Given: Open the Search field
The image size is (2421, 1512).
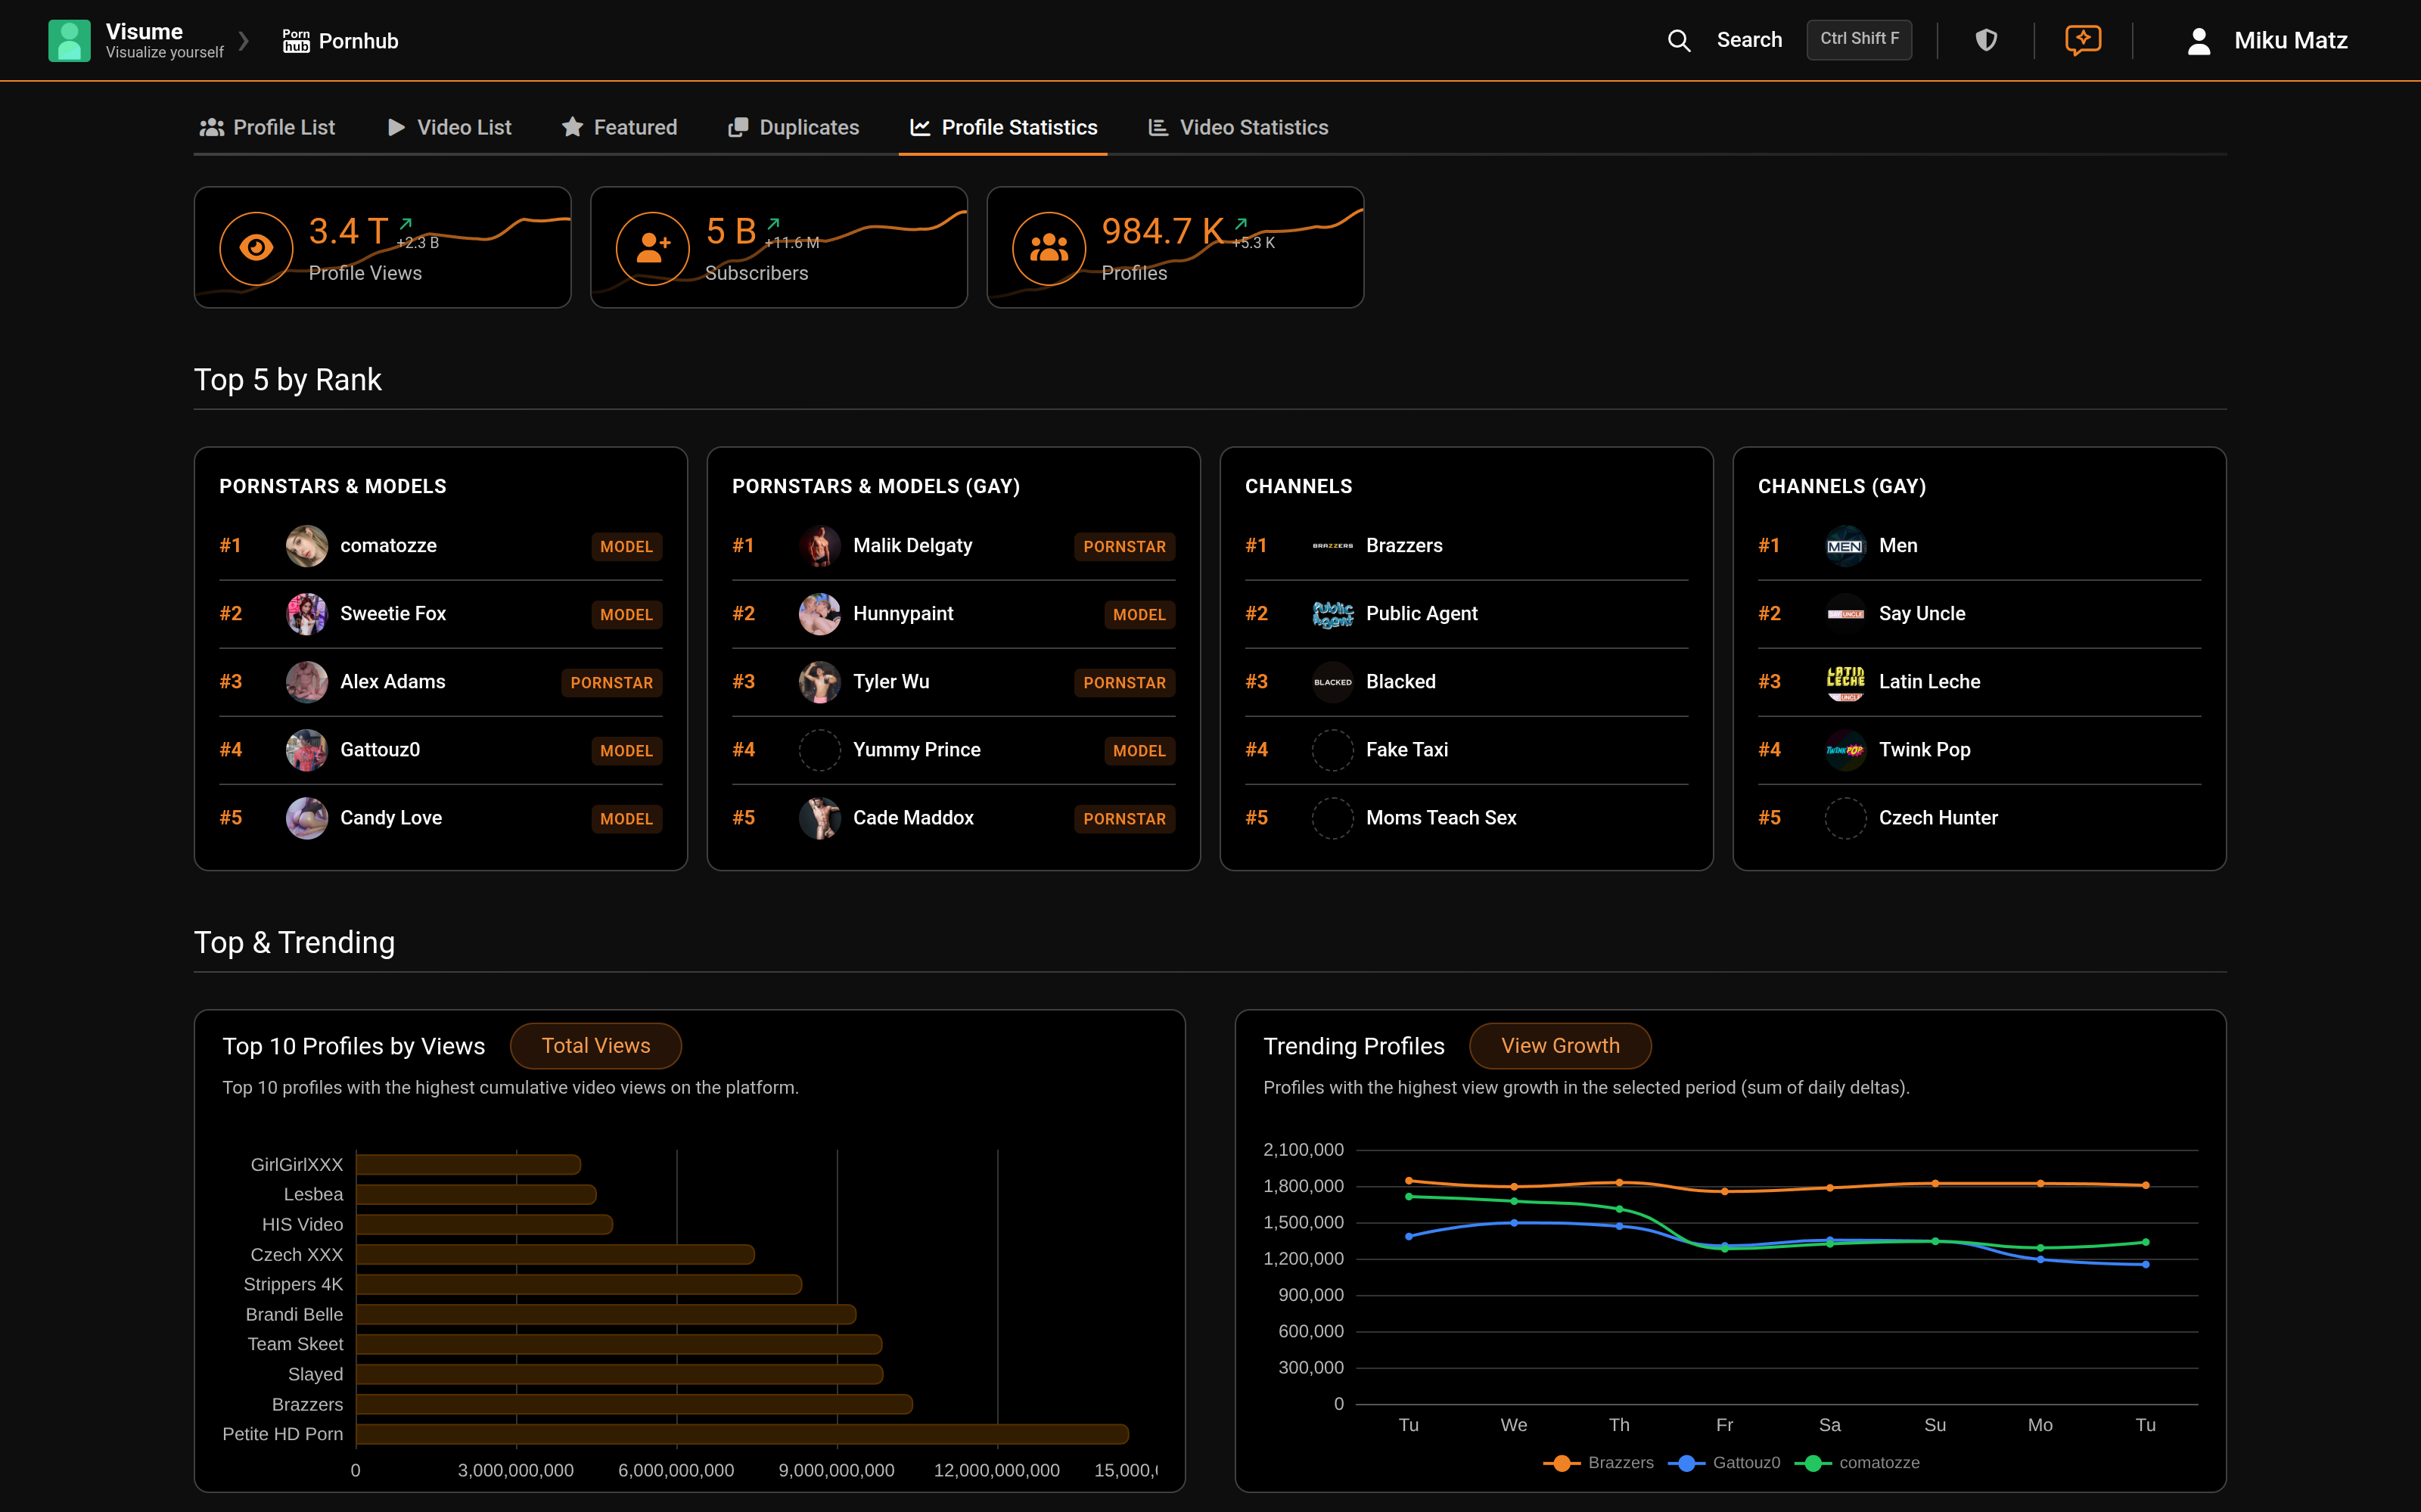Looking at the screenshot, I should [1749, 40].
